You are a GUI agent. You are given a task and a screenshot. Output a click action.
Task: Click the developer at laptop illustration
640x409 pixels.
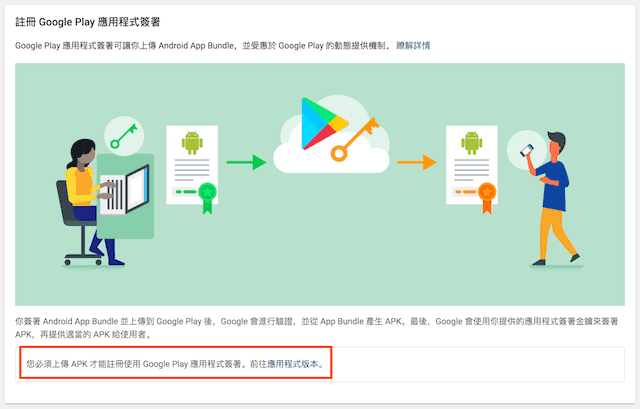pyautogui.click(x=104, y=202)
